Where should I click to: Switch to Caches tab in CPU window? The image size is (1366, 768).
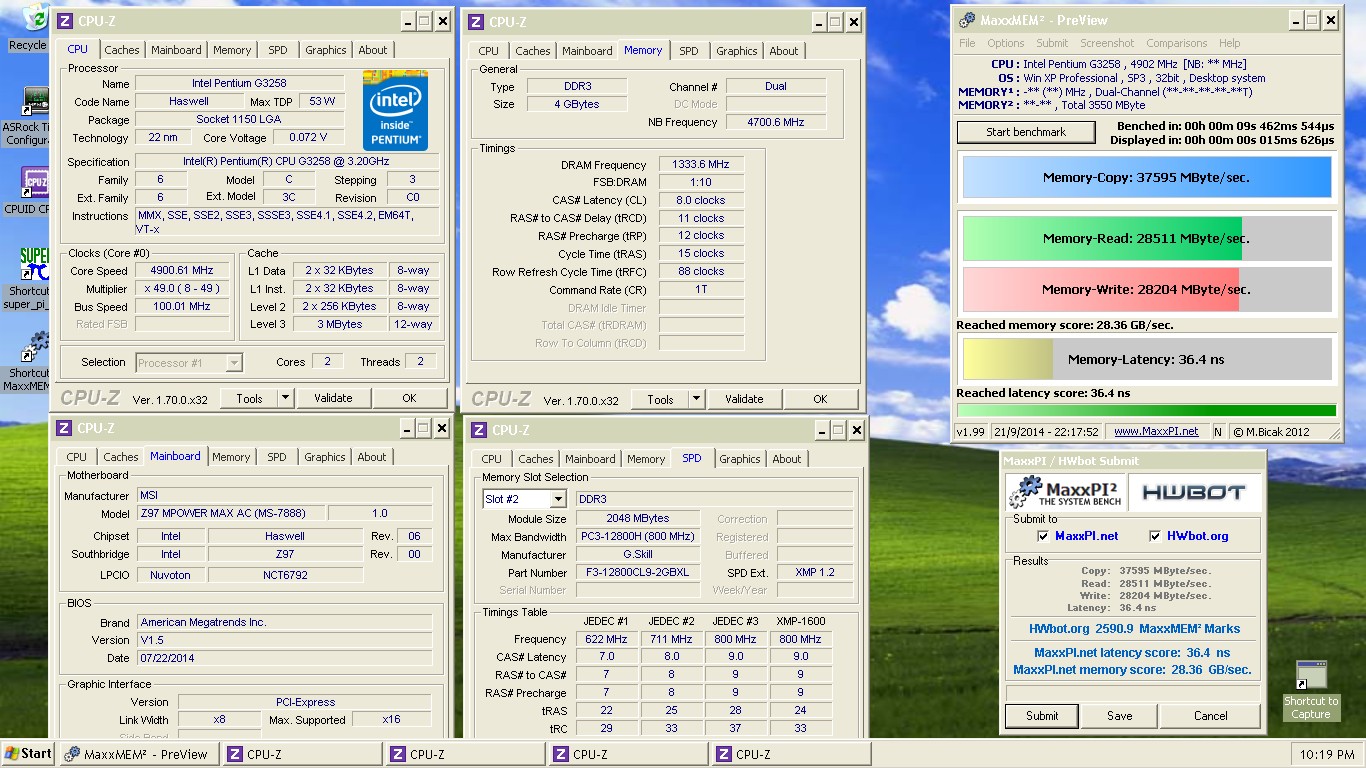pyautogui.click(x=122, y=50)
